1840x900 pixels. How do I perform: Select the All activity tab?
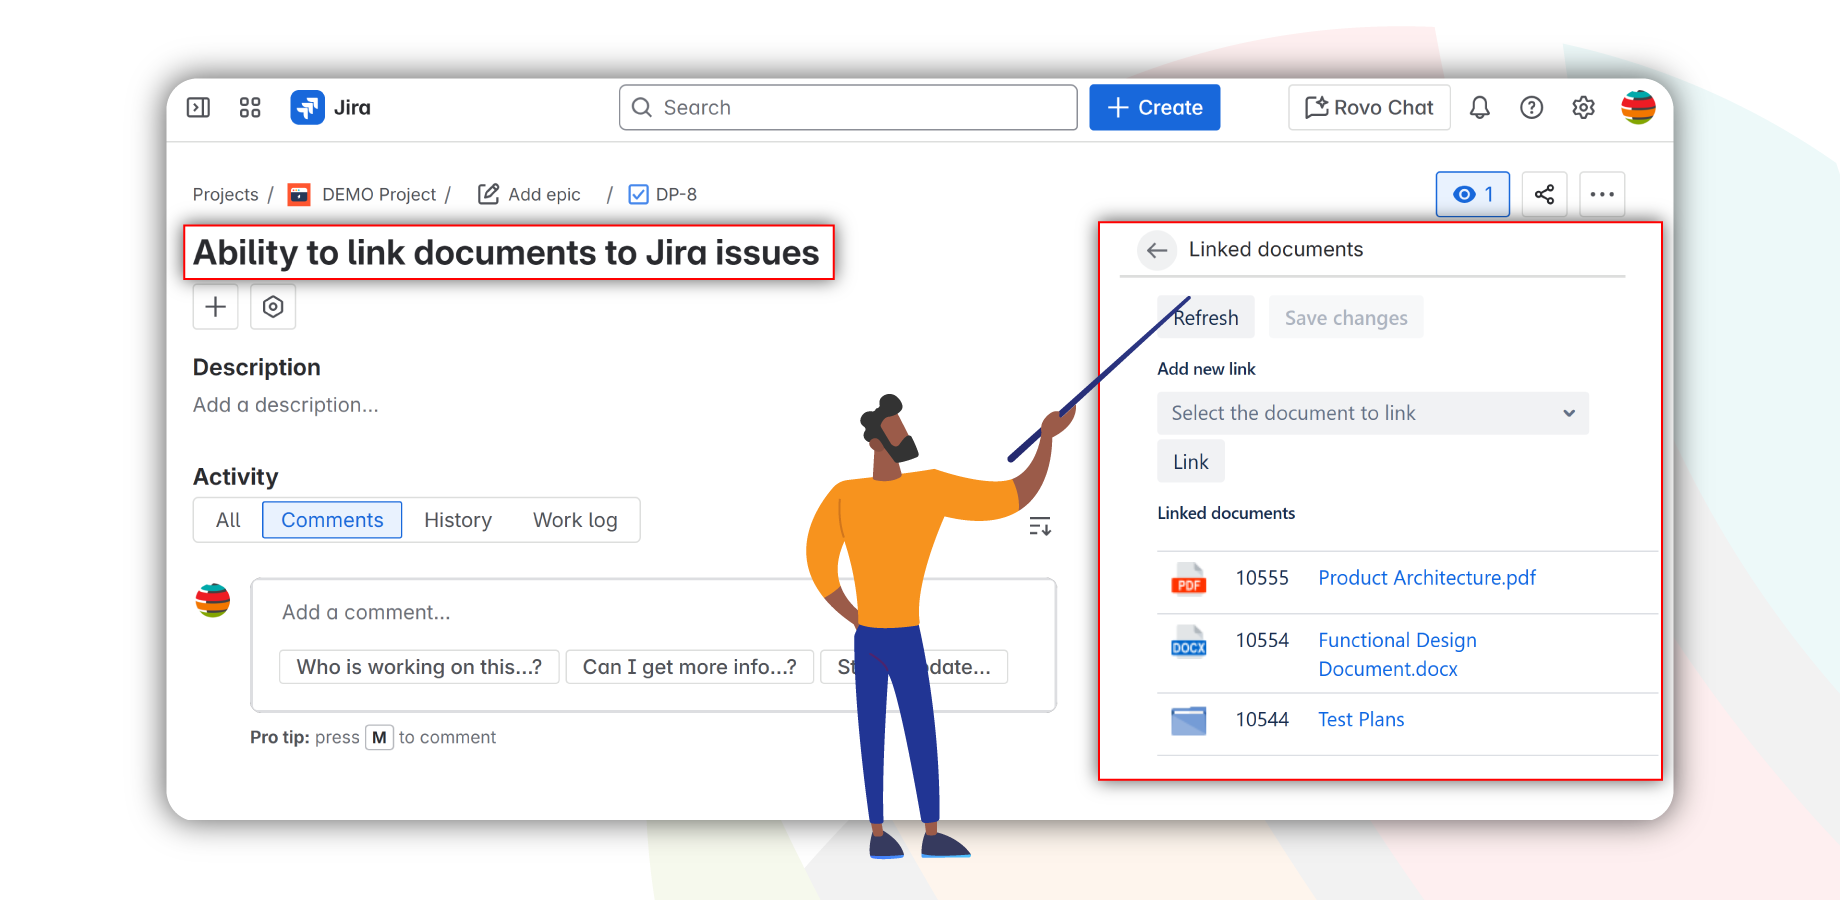228,520
